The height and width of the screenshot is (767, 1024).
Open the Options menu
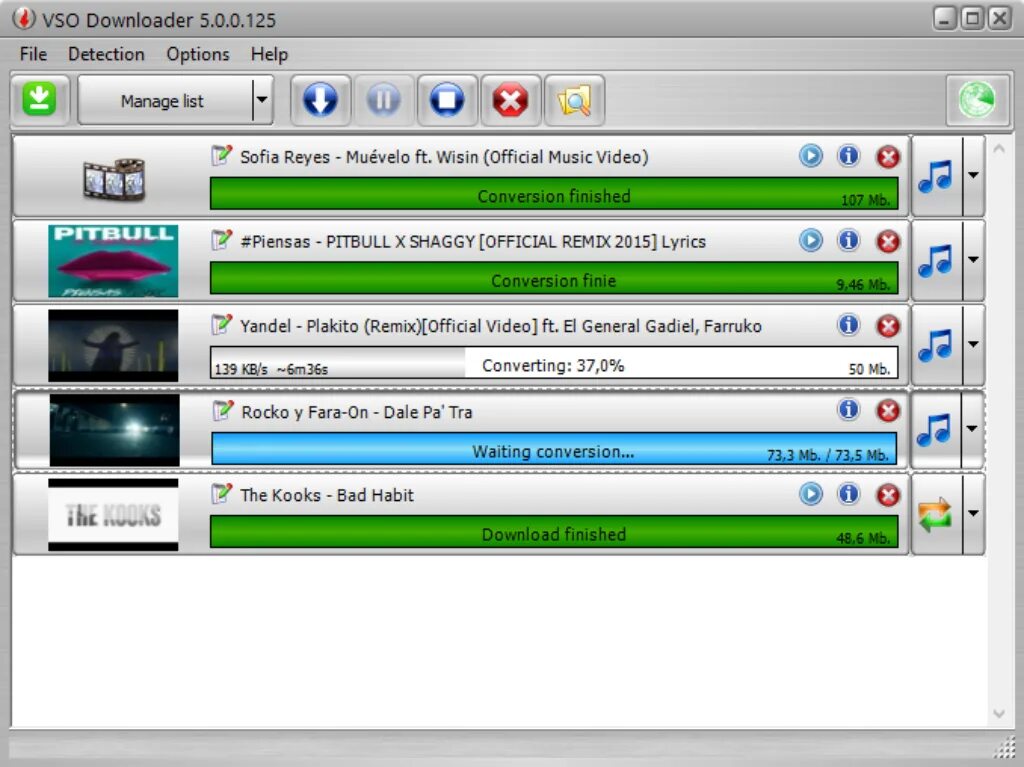point(198,54)
